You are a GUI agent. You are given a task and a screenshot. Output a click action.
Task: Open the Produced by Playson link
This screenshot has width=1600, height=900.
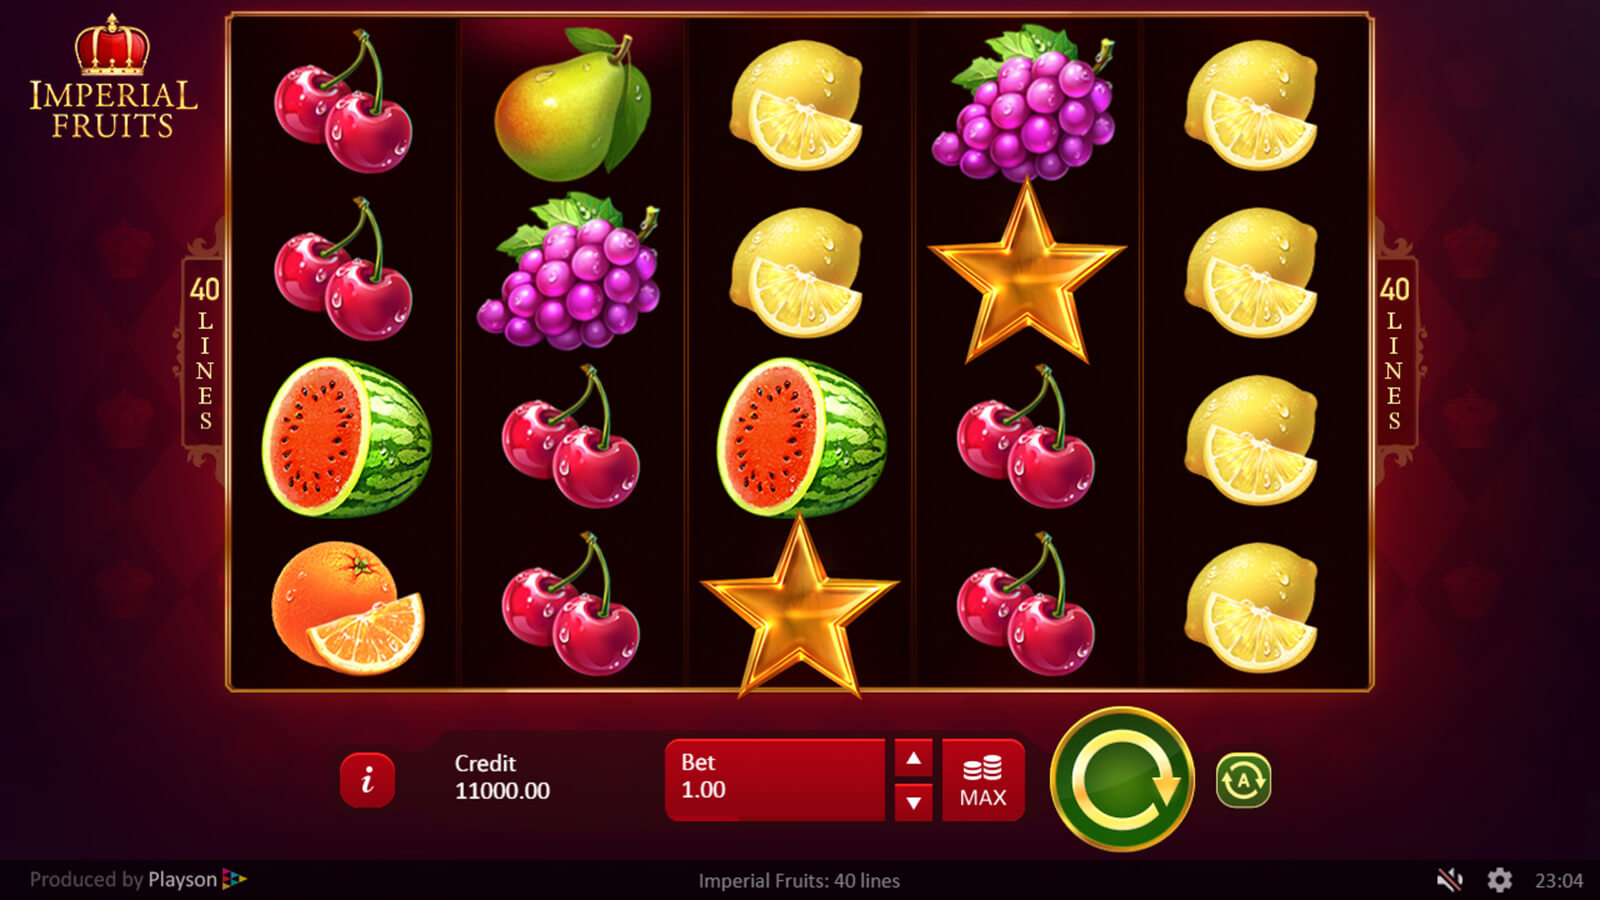(138, 880)
